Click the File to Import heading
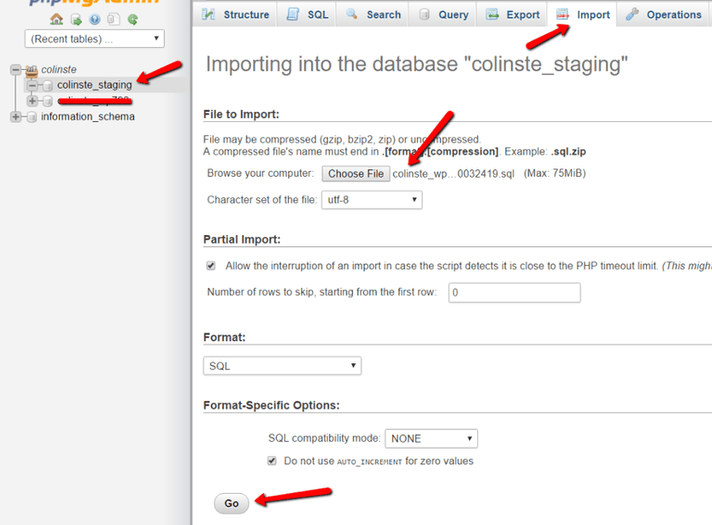Viewport: 712px width, 525px height. pyautogui.click(x=241, y=114)
